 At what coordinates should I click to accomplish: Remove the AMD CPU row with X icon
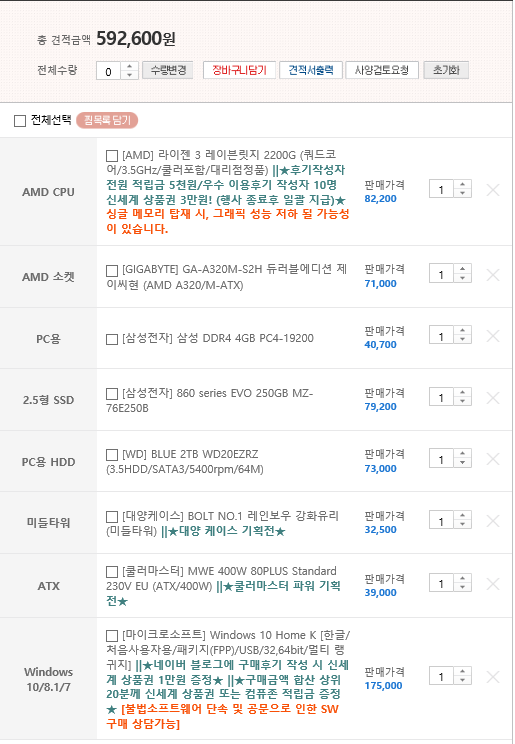[x=493, y=190]
